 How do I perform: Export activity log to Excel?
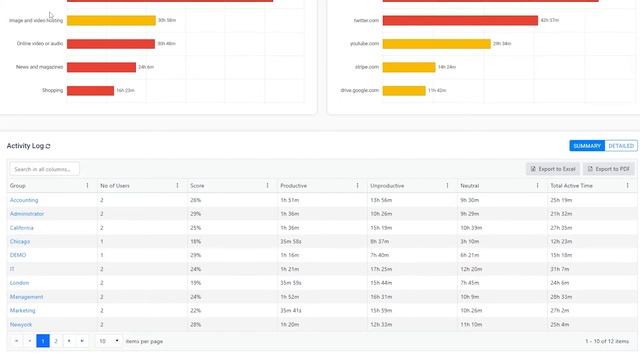[553, 169]
